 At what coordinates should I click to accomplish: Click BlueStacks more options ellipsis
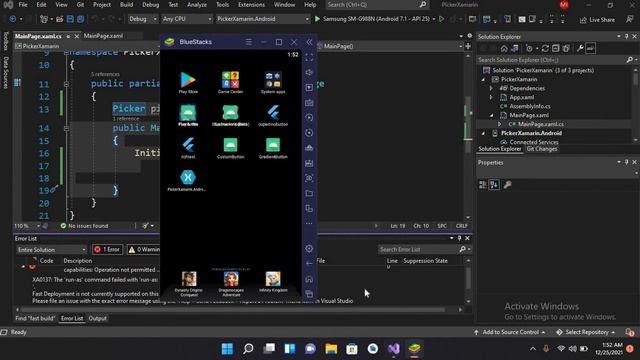309,223
